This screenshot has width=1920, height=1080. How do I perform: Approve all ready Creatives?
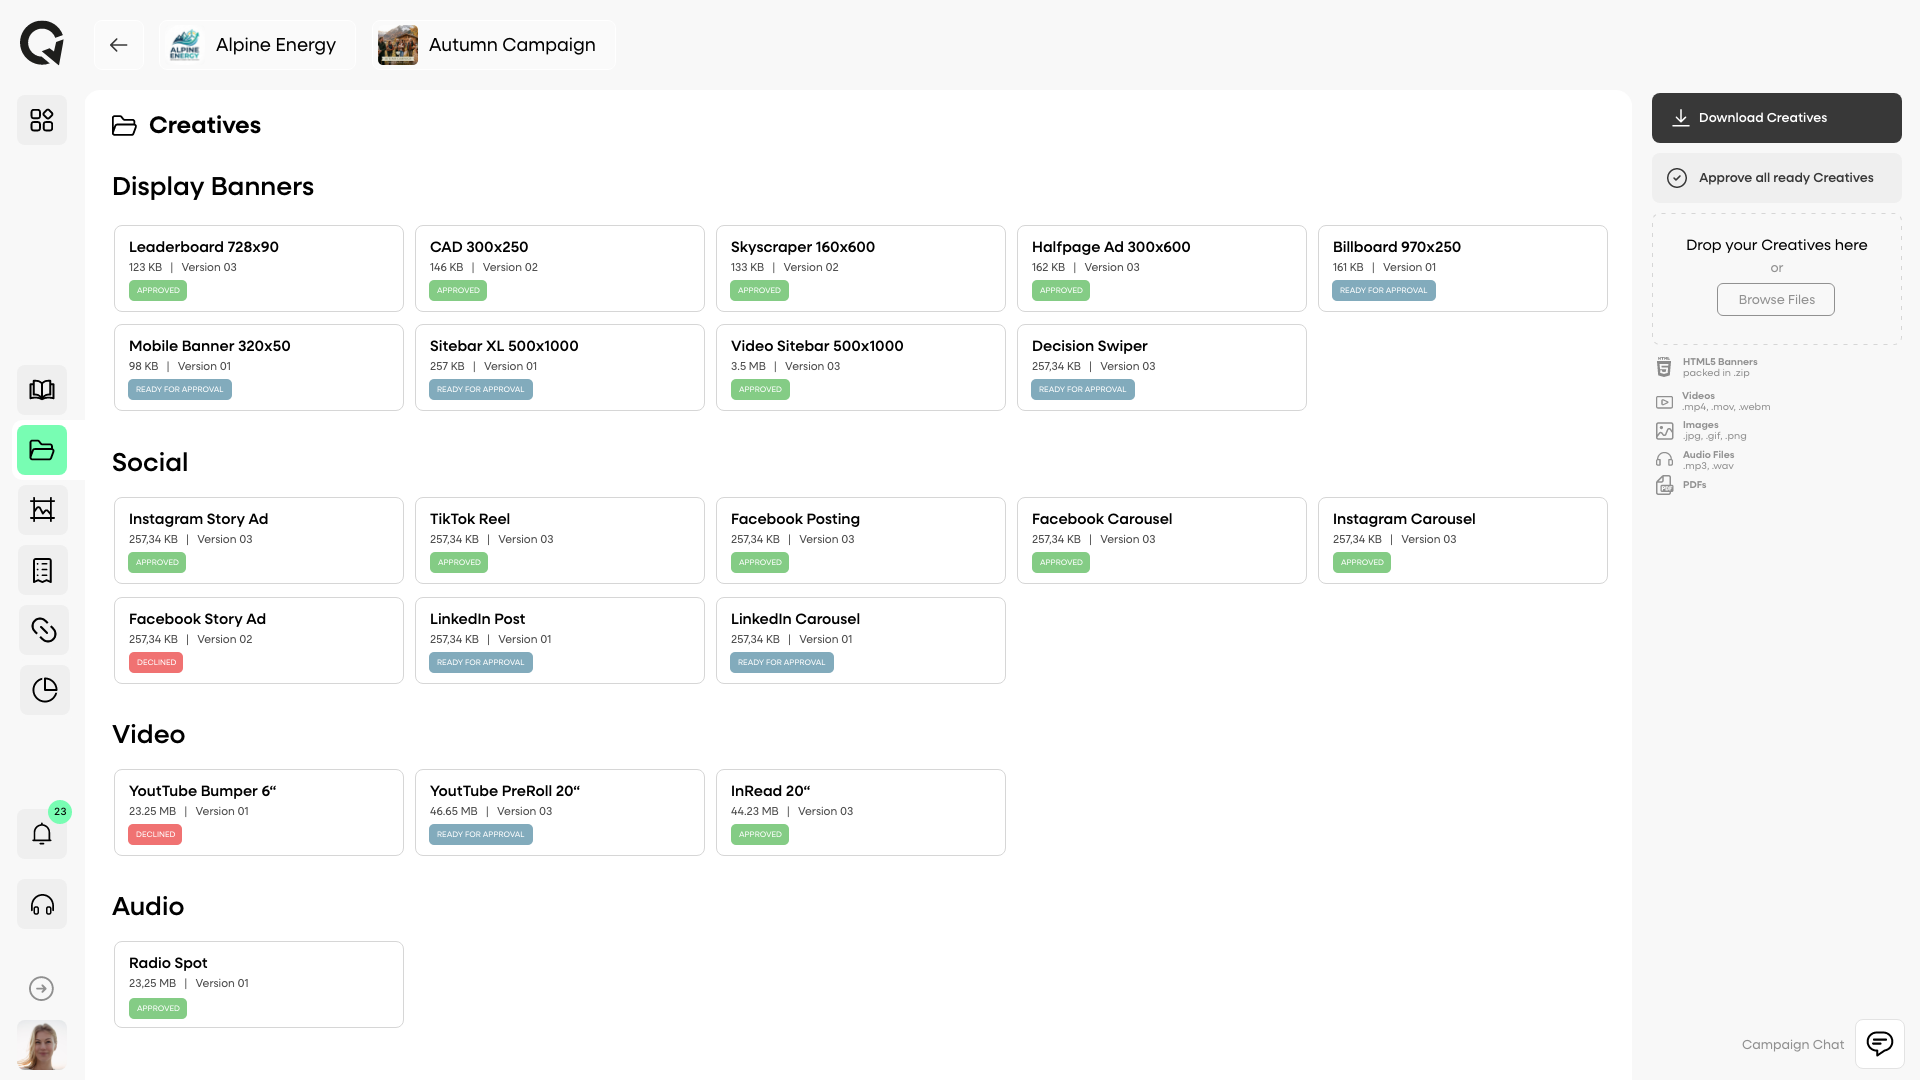coord(1776,177)
